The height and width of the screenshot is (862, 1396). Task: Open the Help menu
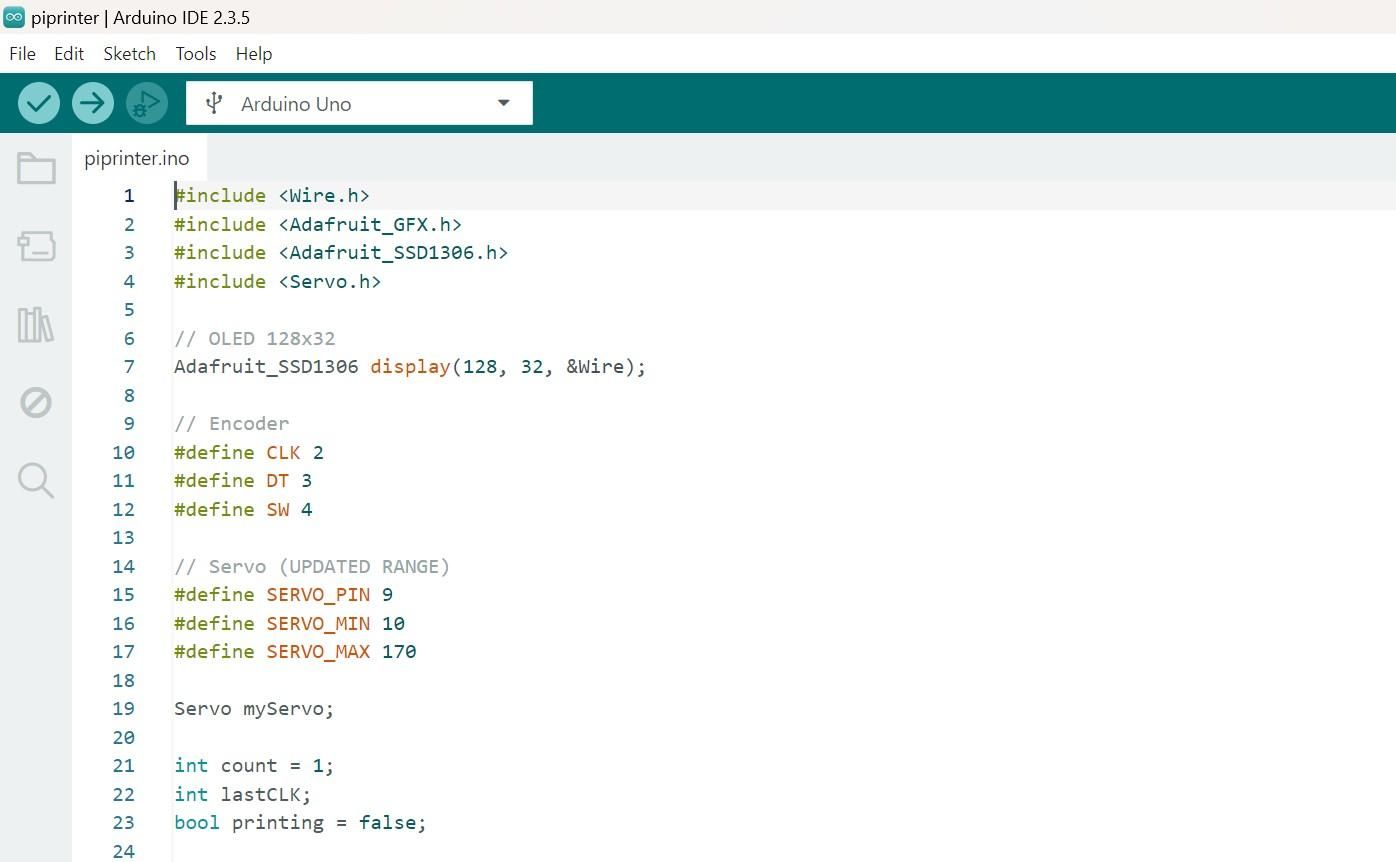254,54
